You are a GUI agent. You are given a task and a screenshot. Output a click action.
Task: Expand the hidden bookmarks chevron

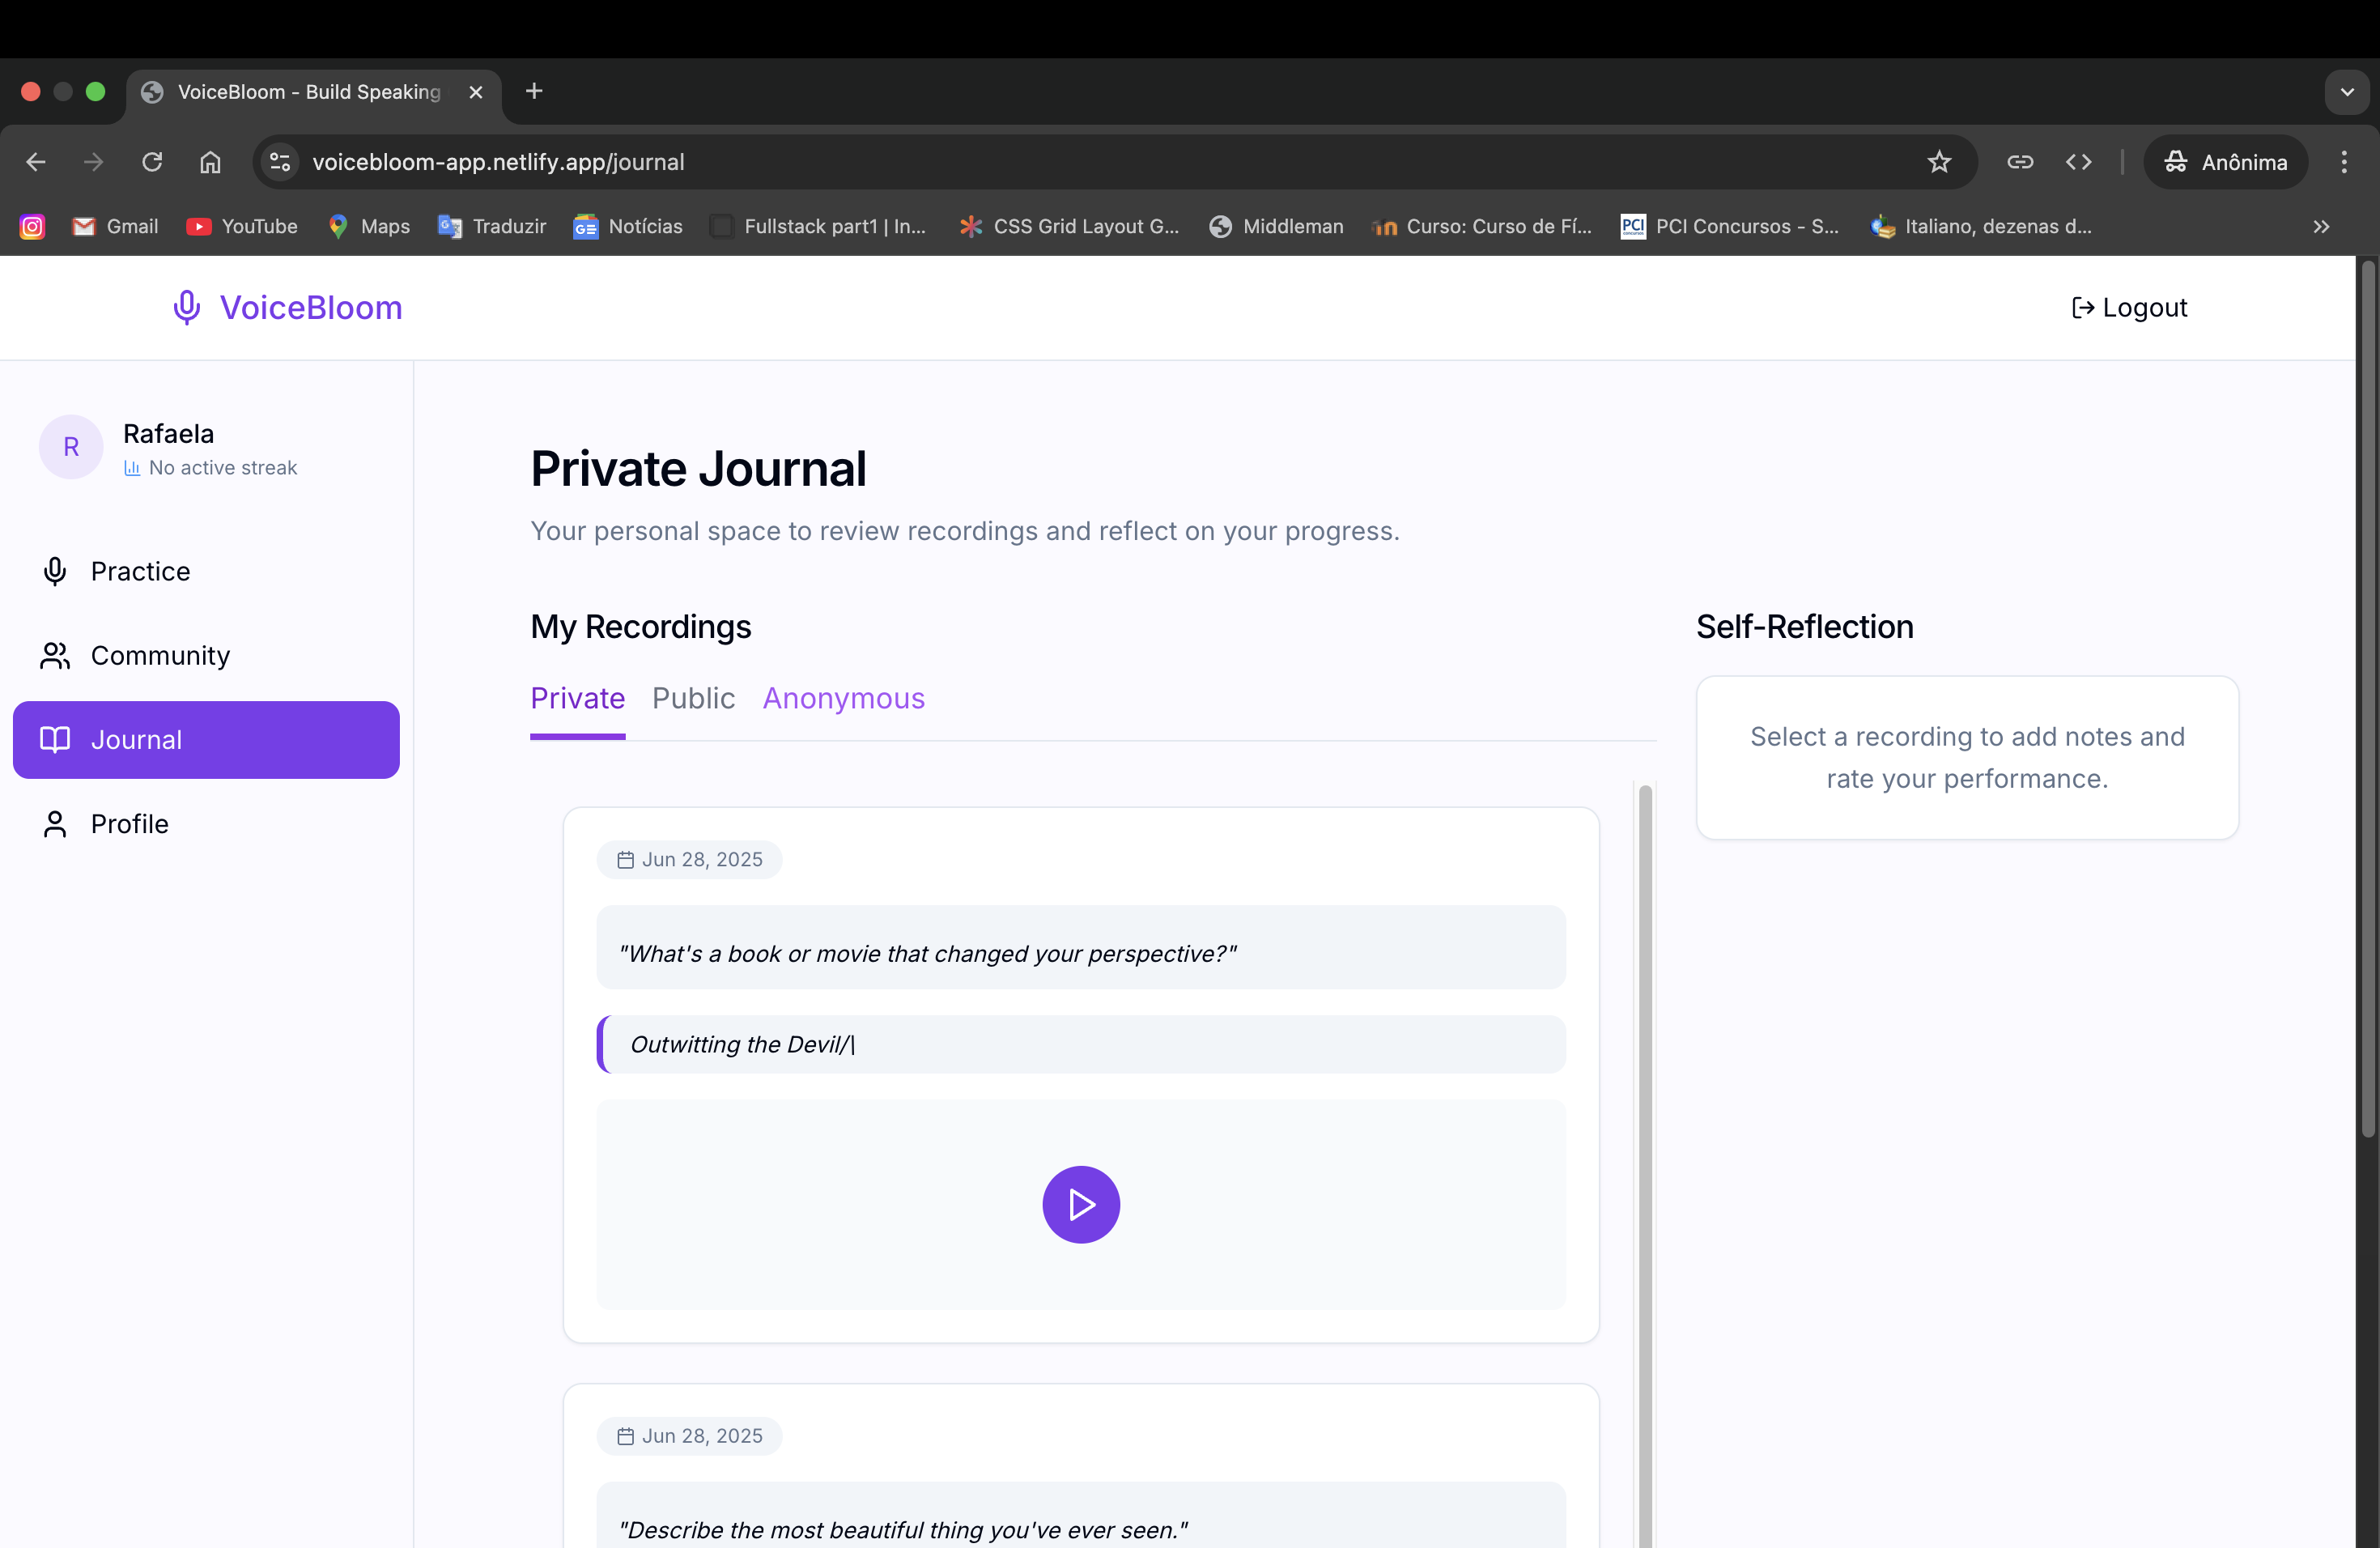pos(2321,227)
